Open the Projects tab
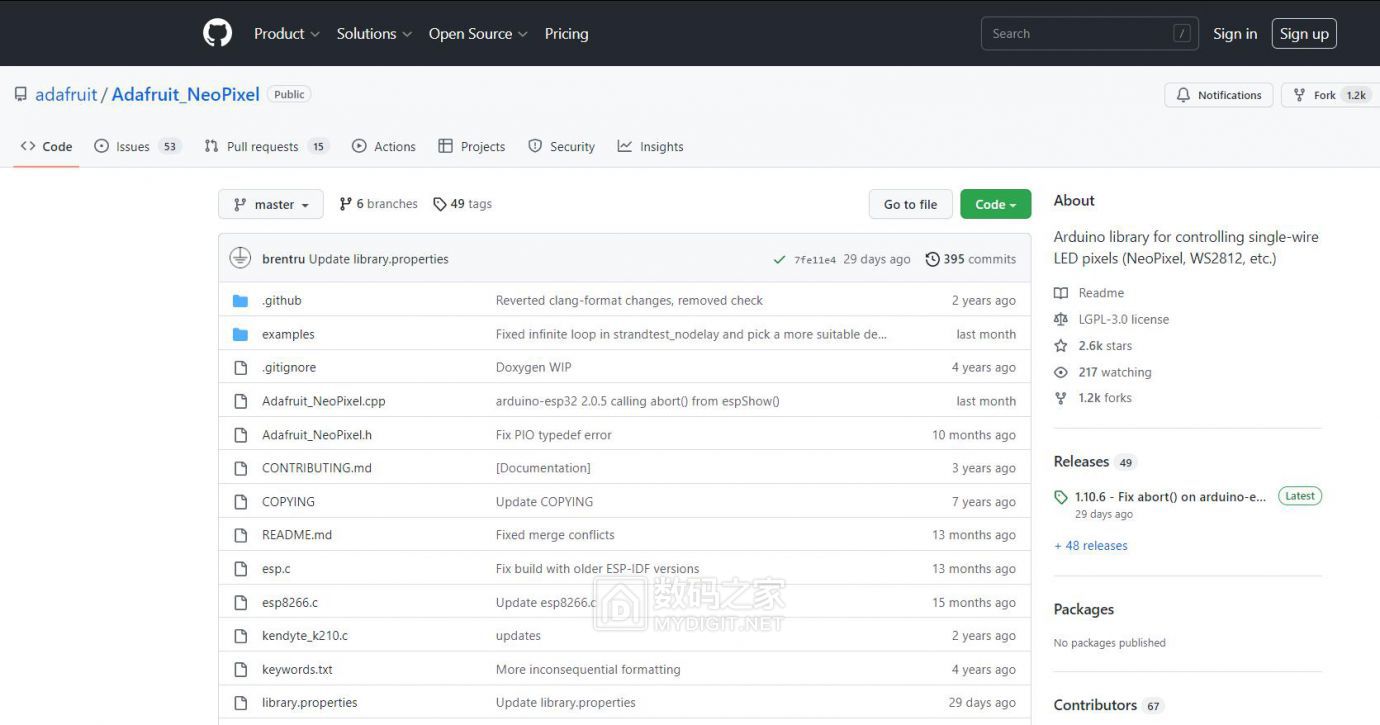Viewport: 1380px width, 725px height. click(x=472, y=146)
